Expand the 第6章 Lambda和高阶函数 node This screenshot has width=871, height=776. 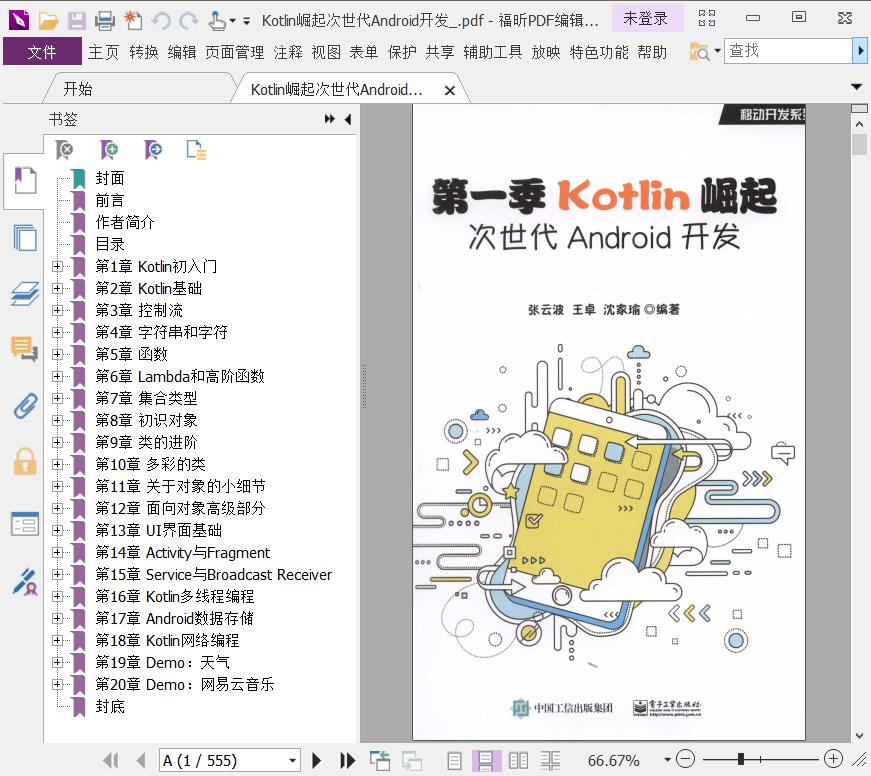(x=57, y=376)
